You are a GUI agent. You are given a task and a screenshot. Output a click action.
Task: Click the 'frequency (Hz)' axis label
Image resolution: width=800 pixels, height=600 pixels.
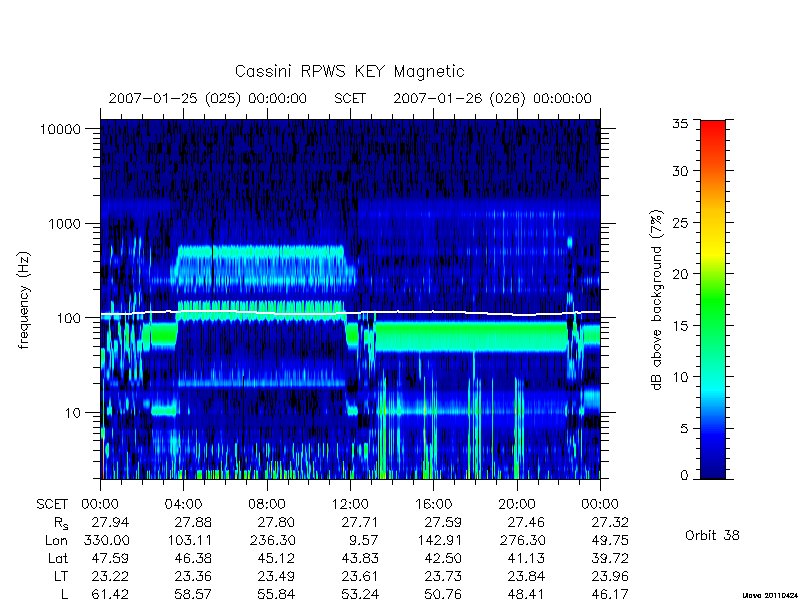(23, 300)
